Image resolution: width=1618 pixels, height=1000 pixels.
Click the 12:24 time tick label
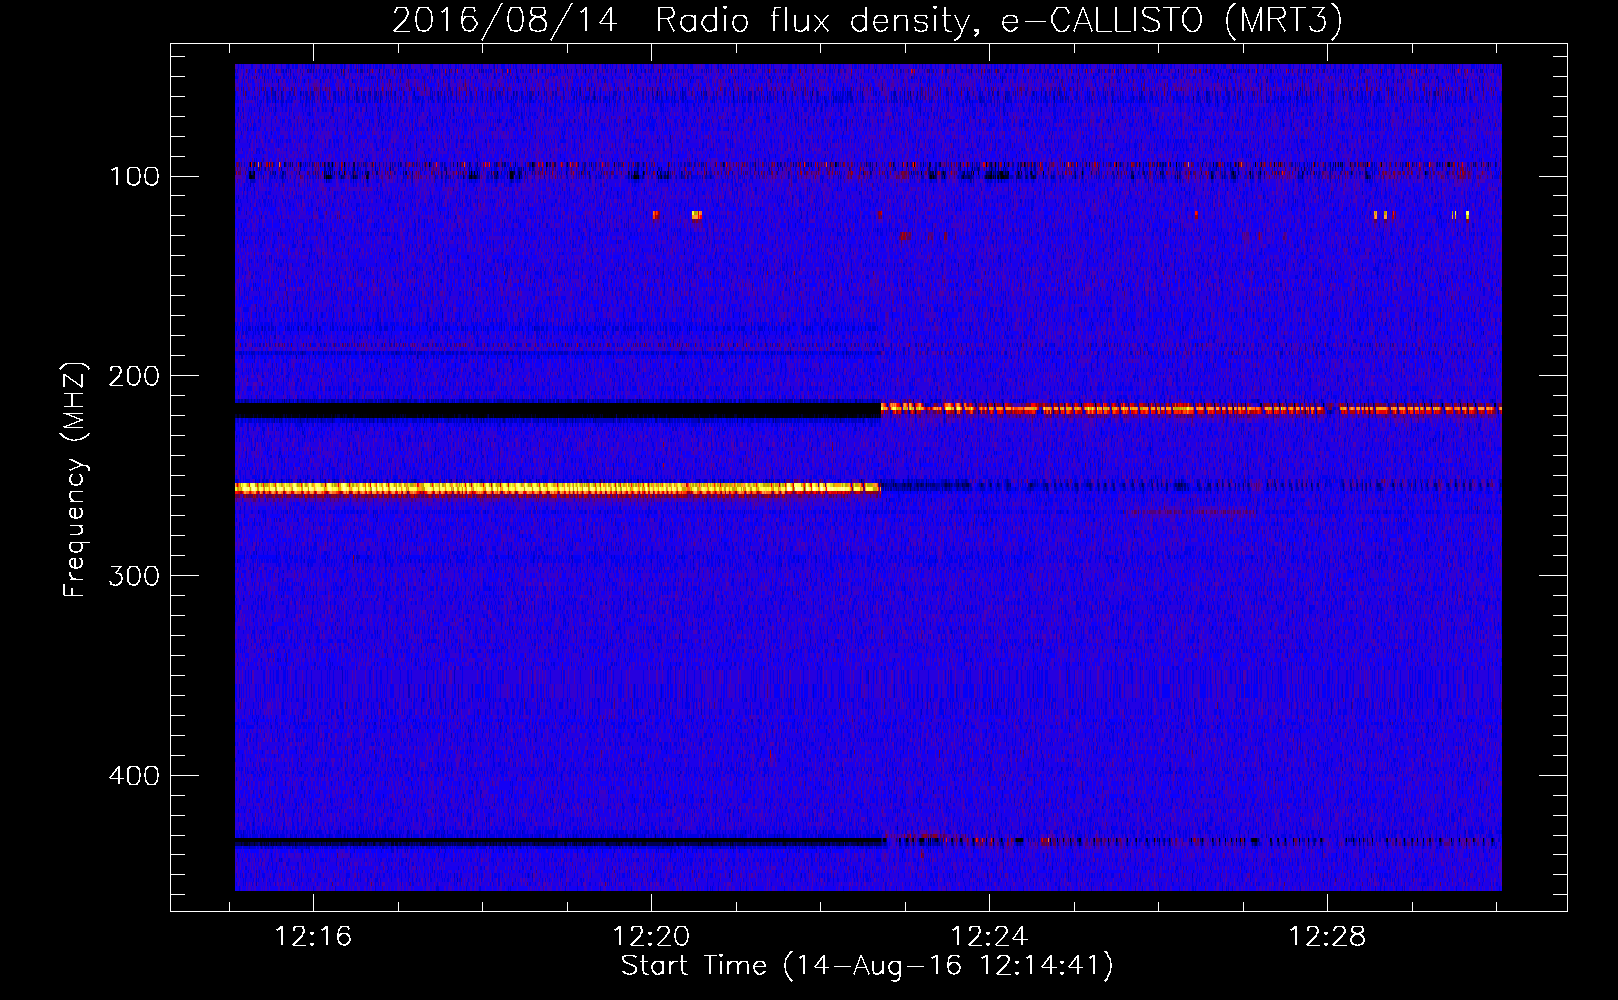pyautogui.click(x=989, y=937)
